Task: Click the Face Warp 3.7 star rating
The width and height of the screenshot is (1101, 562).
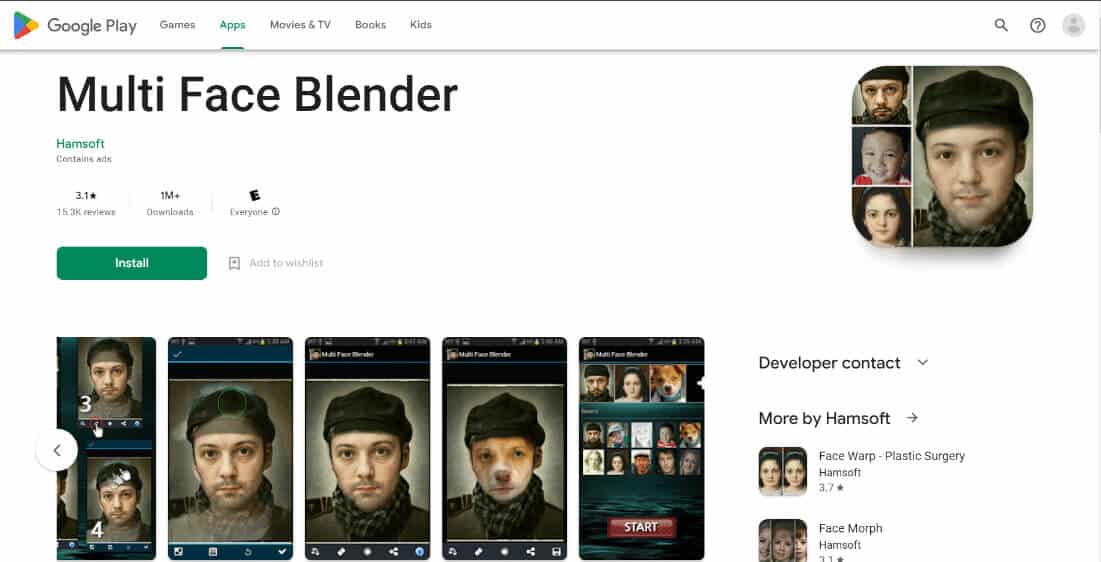Action: pyautogui.click(x=831, y=488)
